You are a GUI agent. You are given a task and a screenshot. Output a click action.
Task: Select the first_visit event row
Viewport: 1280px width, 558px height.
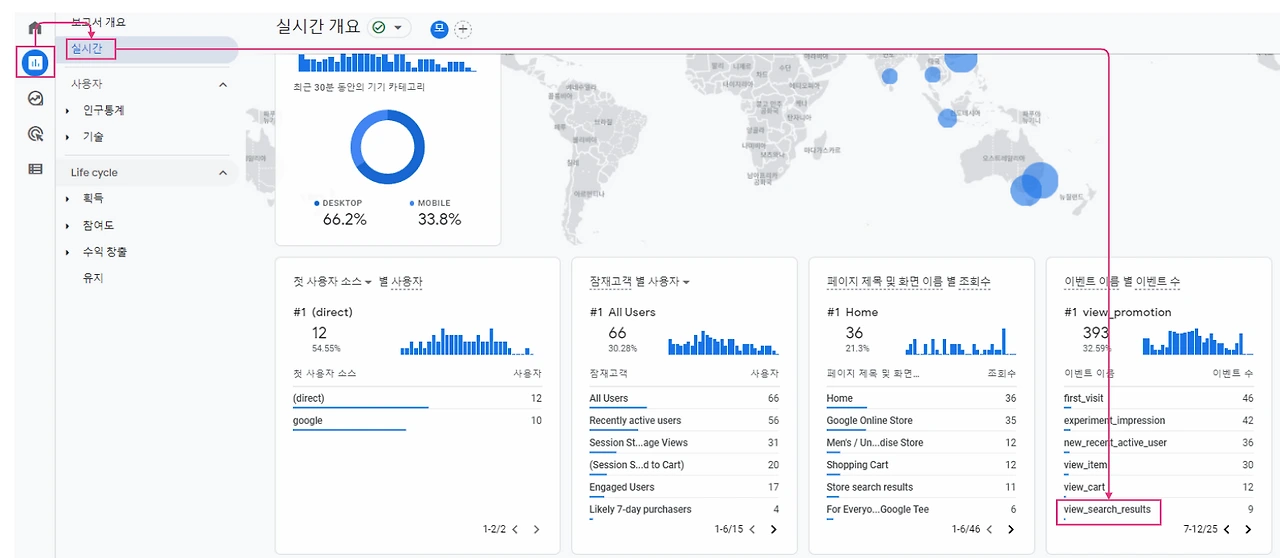(1158, 399)
